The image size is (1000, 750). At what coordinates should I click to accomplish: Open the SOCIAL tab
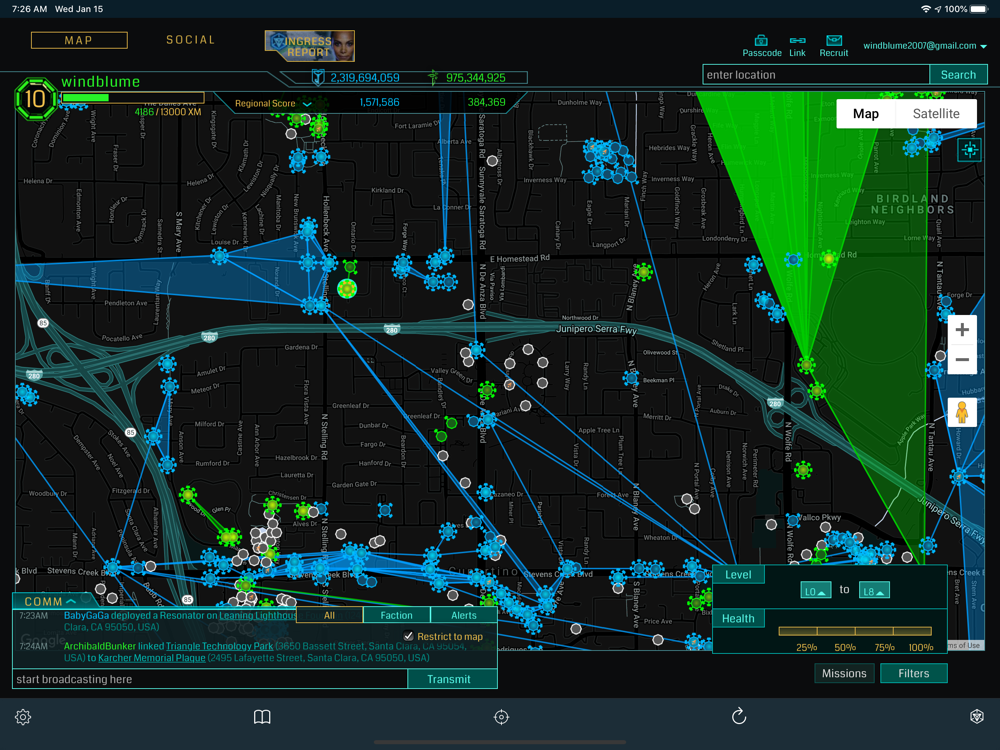point(191,40)
